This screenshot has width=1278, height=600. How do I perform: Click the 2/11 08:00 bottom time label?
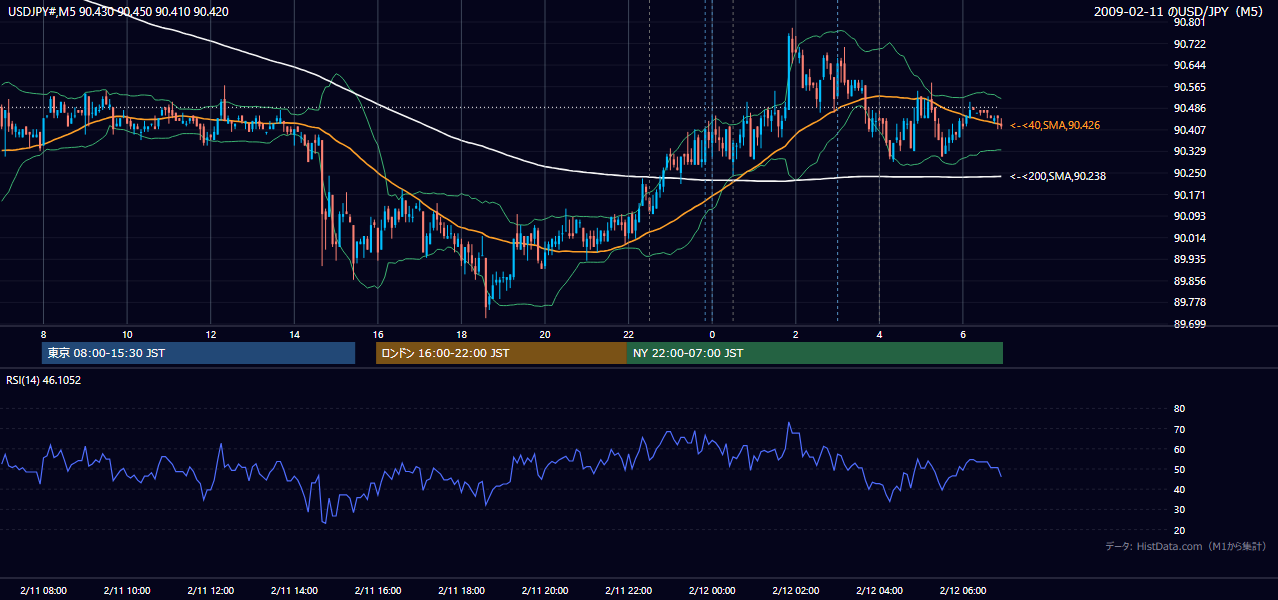click(x=43, y=591)
